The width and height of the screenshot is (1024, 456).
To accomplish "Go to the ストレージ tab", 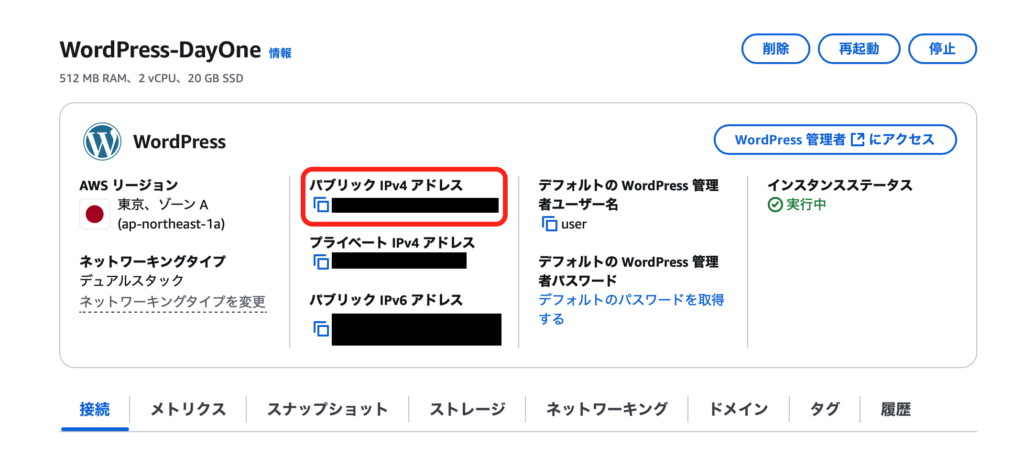I will (x=467, y=410).
